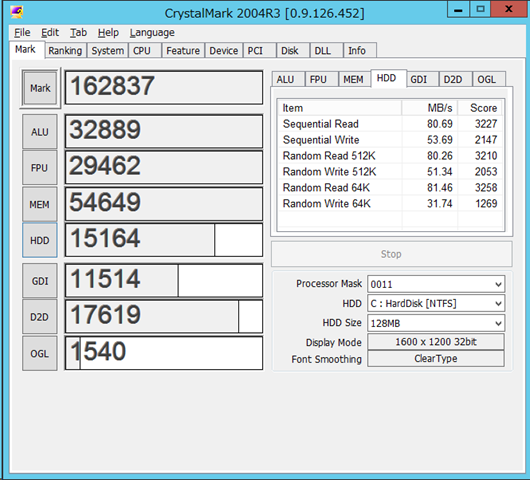530x480 pixels.
Task: Show the OGL results tab
Action: coord(487,79)
